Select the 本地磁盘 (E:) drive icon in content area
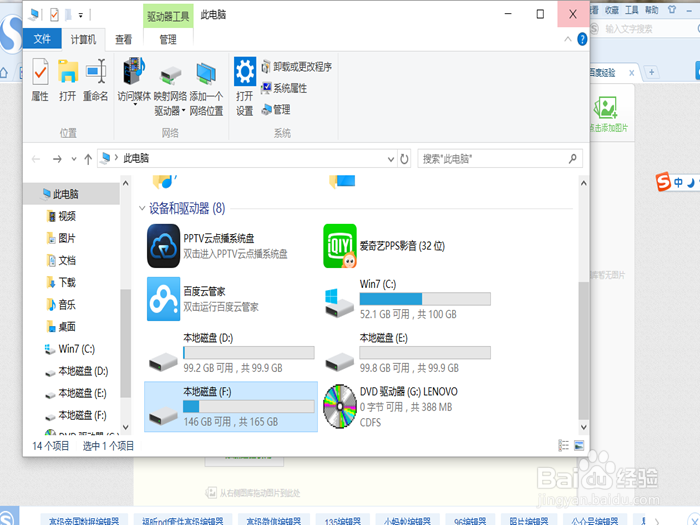 [x=340, y=362]
